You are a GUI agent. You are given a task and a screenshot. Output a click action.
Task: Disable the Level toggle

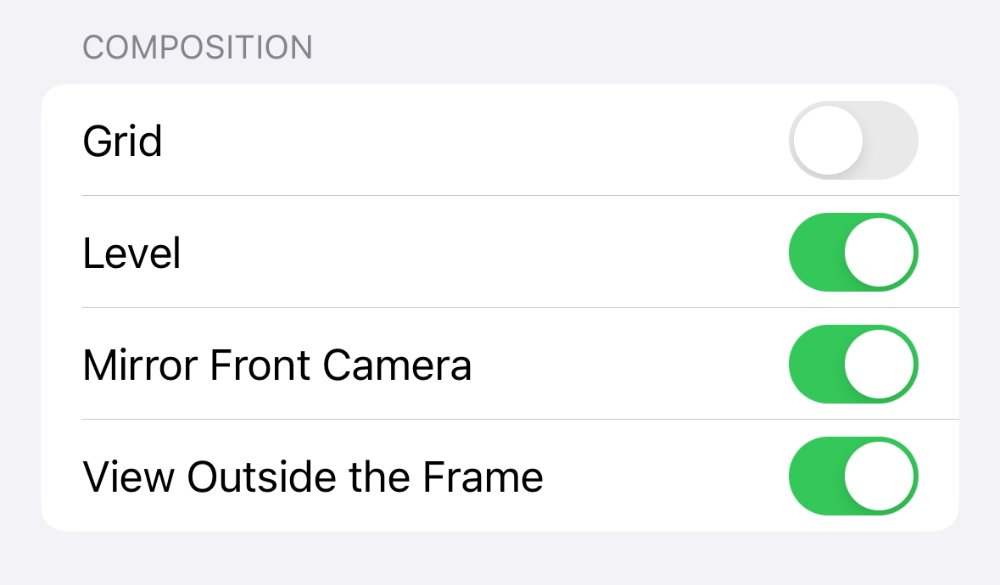[853, 253]
